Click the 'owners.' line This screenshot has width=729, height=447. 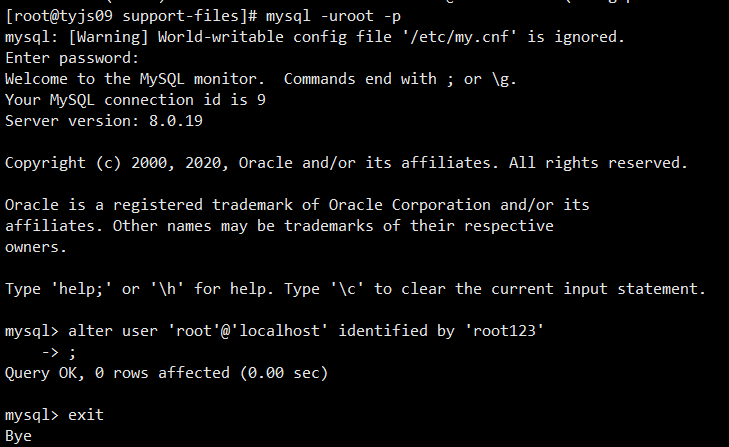click(x=36, y=247)
